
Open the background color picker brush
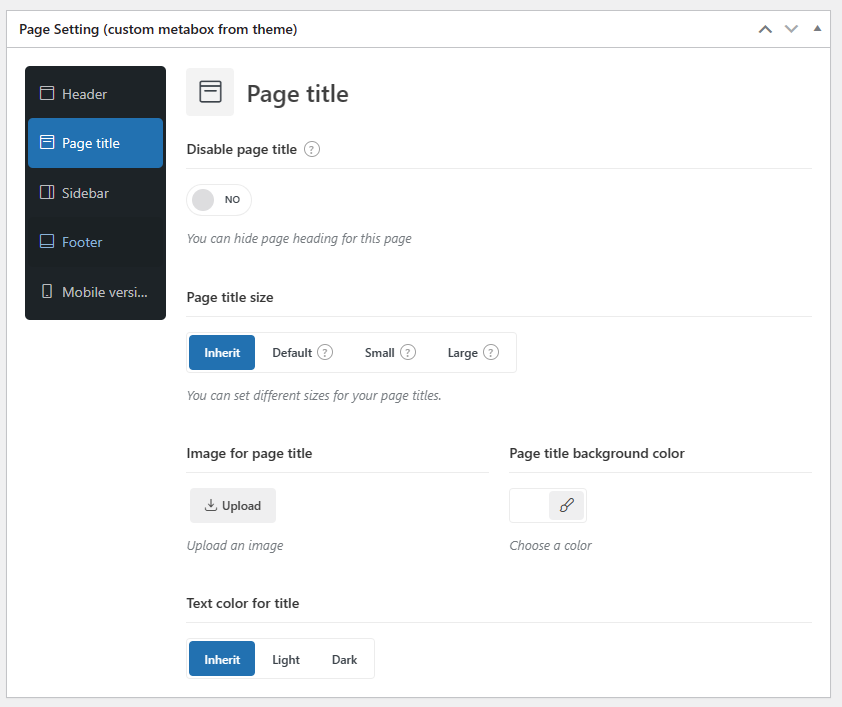pyautogui.click(x=567, y=505)
